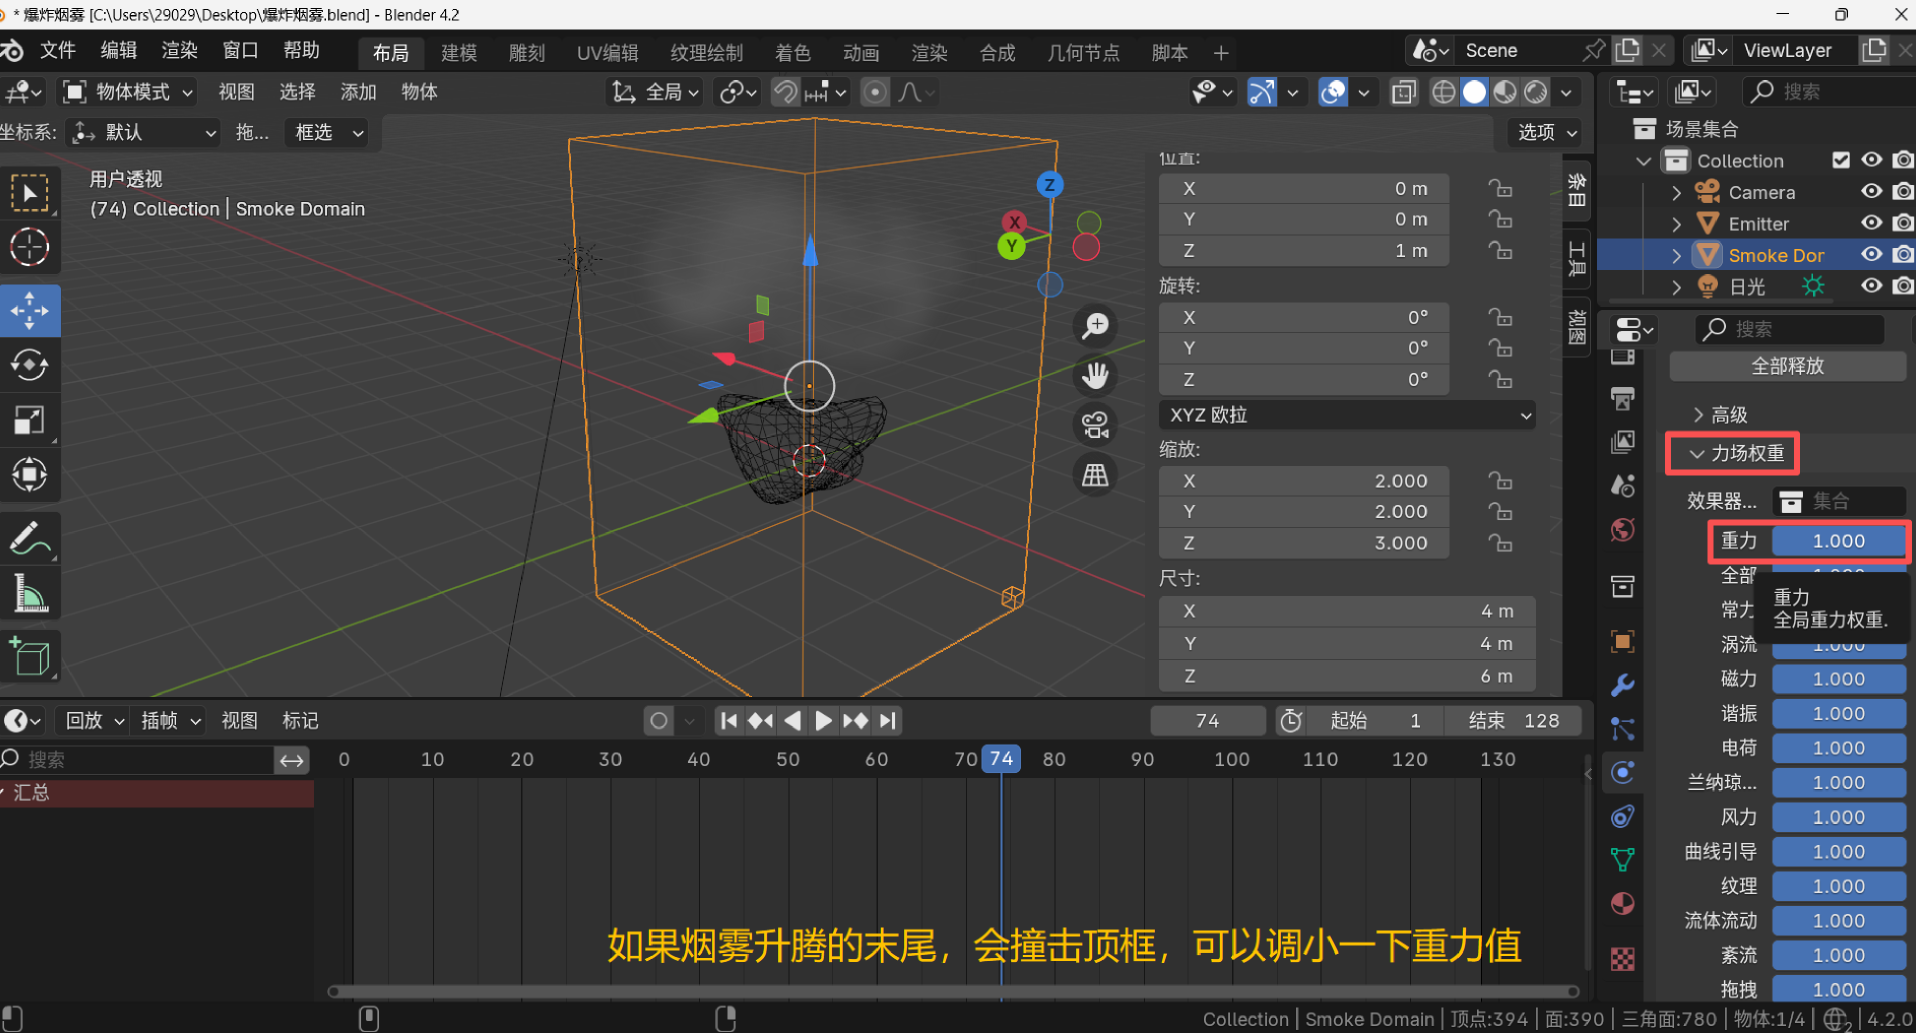Open the Particles properties tab

tap(1623, 729)
